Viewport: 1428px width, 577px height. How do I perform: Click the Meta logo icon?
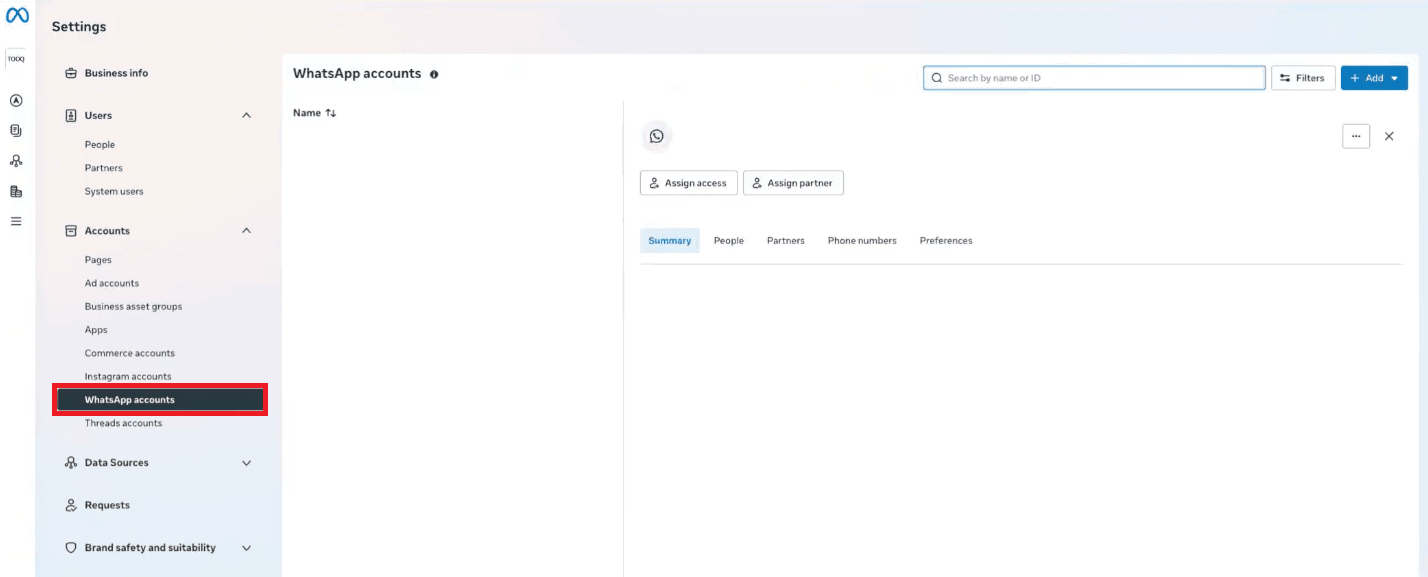17,16
